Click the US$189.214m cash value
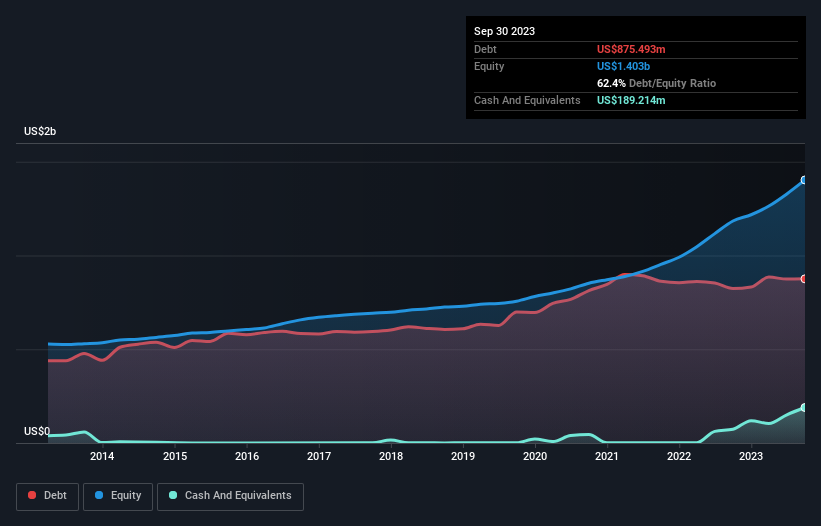Screen dimensions: 821x526 631,100
